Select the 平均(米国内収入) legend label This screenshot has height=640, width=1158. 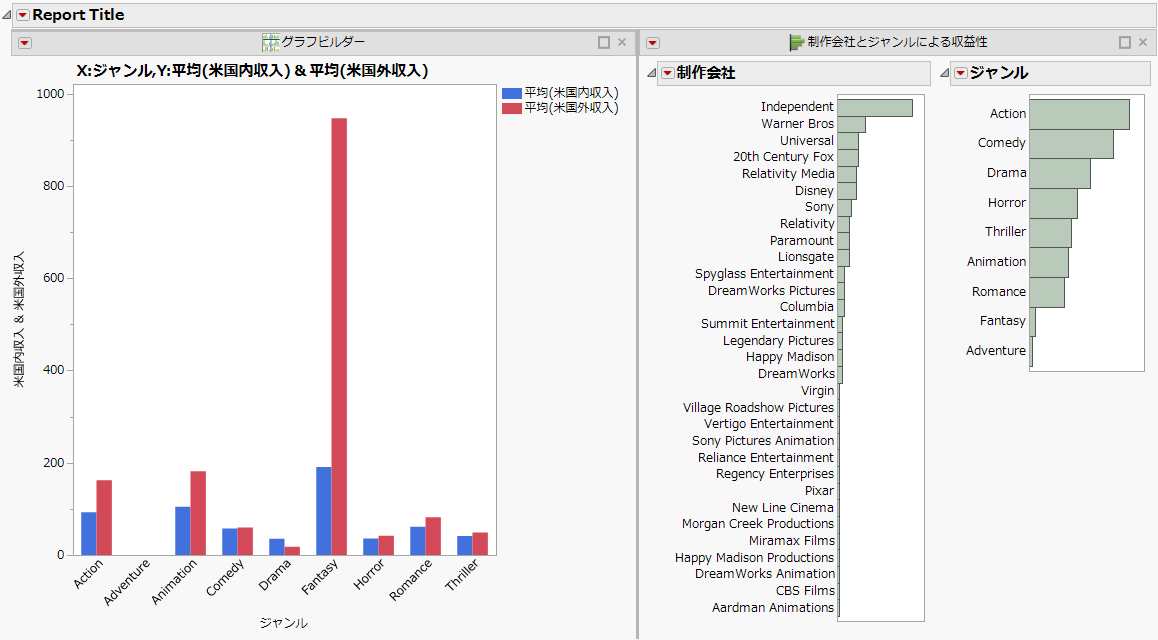[x=572, y=93]
